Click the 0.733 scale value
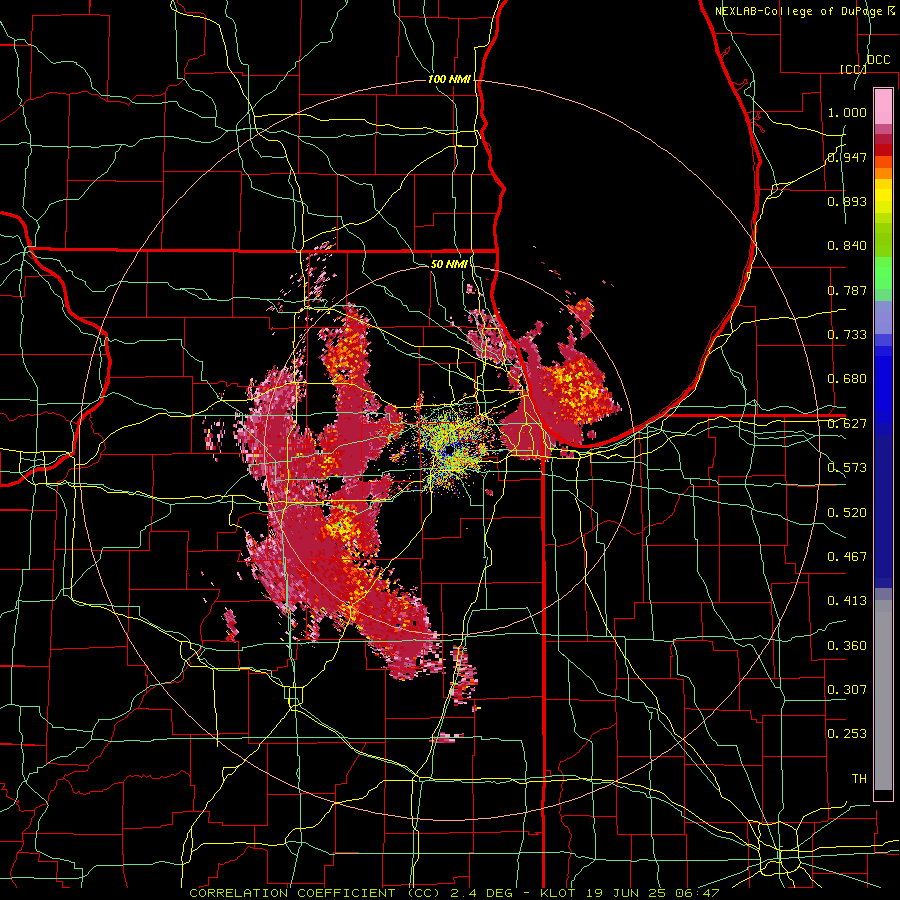Image resolution: width=900 pixels, height=900 pixels. [x=847, y=335]
